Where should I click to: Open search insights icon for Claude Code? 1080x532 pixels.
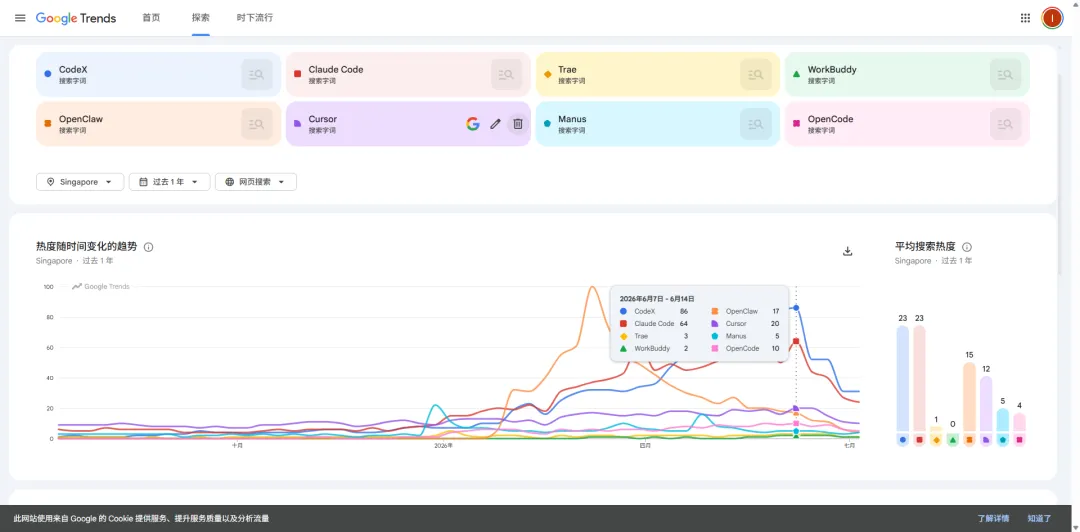(506, 74)
